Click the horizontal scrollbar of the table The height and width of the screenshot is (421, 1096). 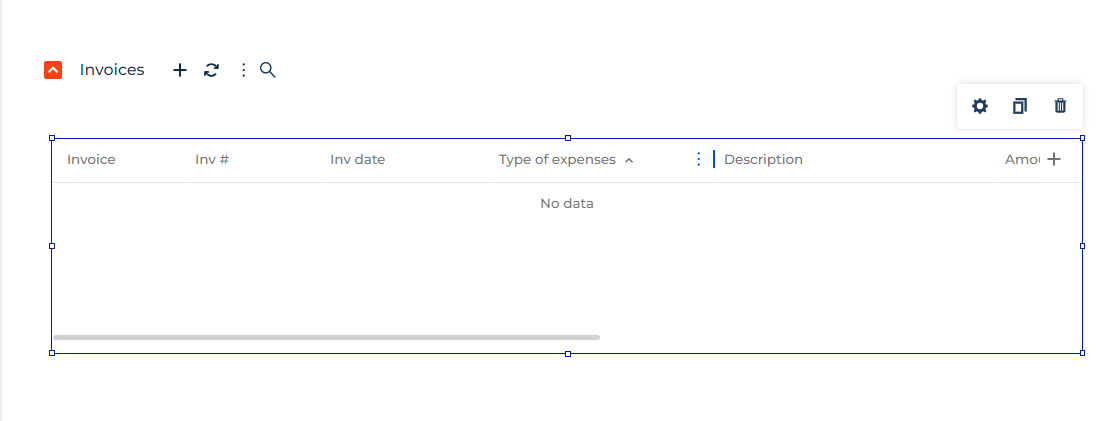pyautogui.click(x=326, y=337)
